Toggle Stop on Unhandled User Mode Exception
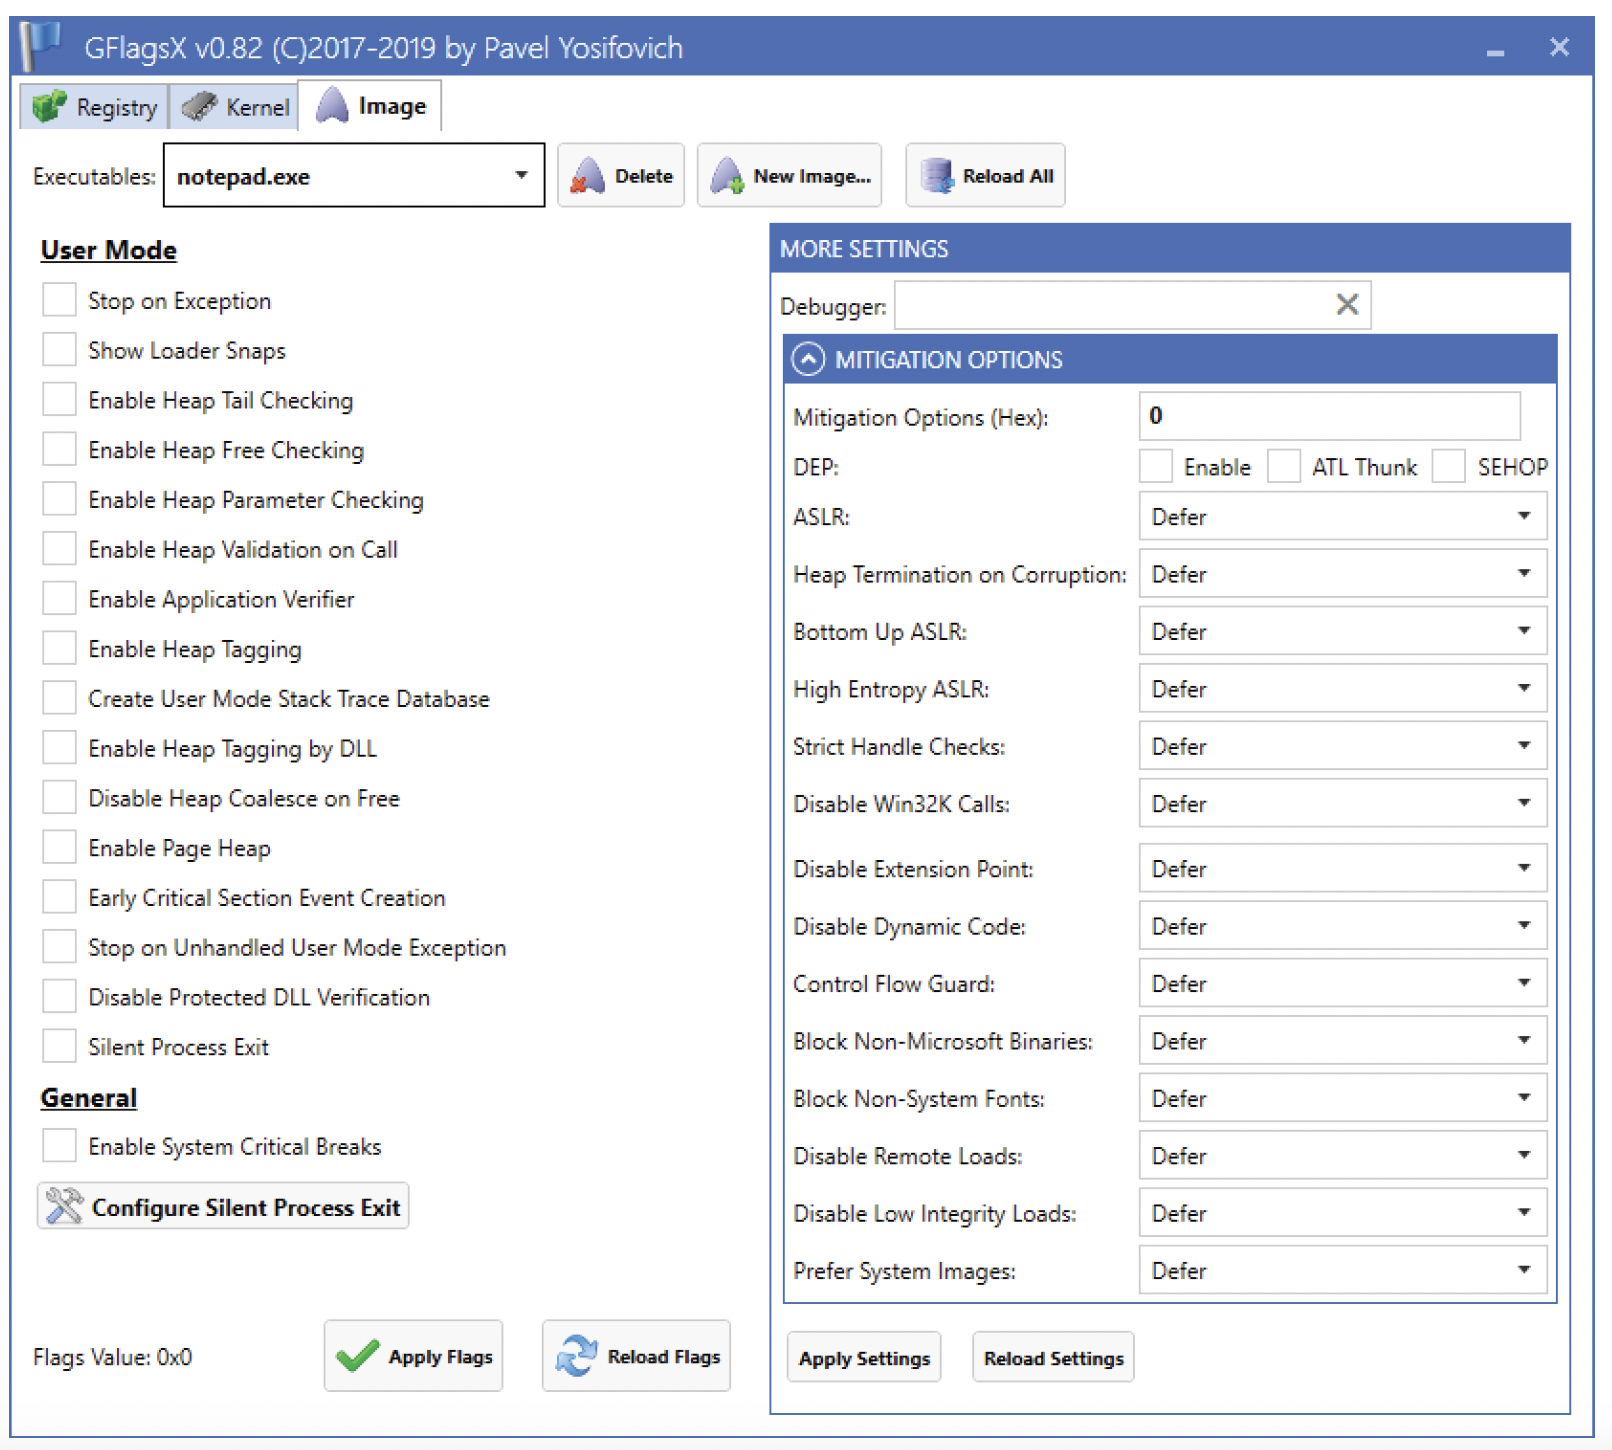1612x1450 pixels. (59, 946)
